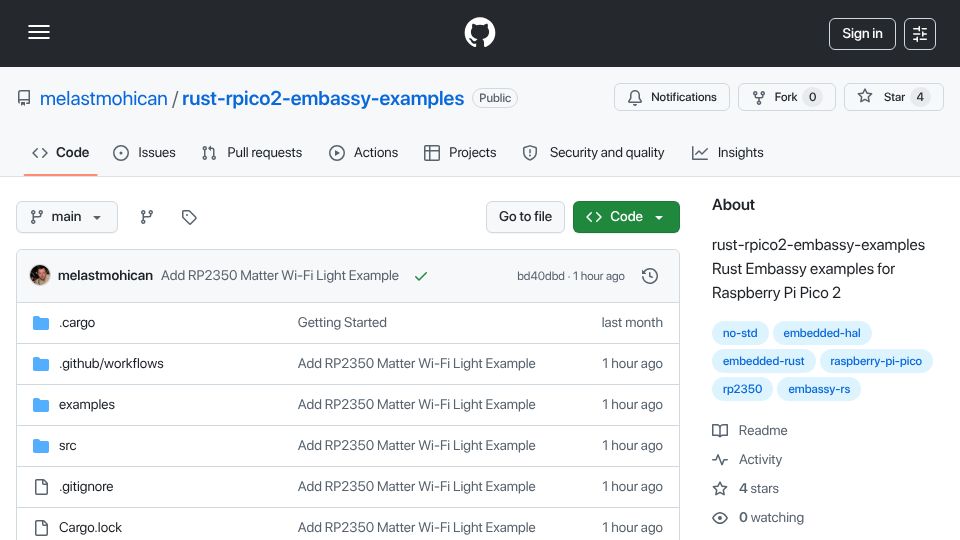
Task: Open commit message in .gitignore row
Action: [416, 487]
